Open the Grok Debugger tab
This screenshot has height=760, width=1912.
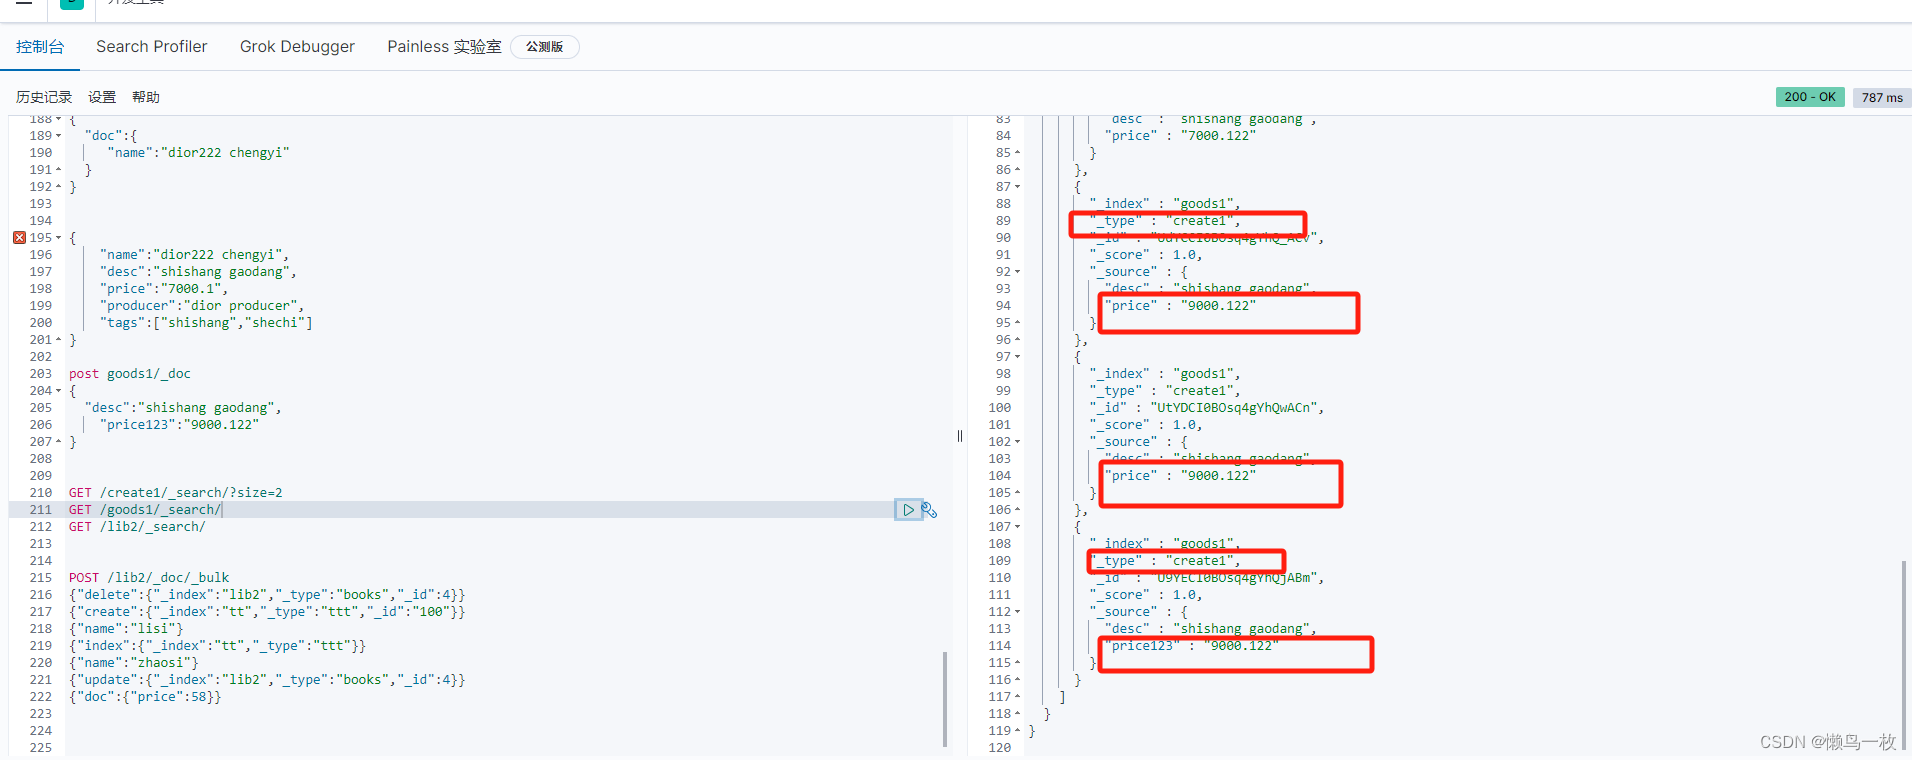(297, 47)
